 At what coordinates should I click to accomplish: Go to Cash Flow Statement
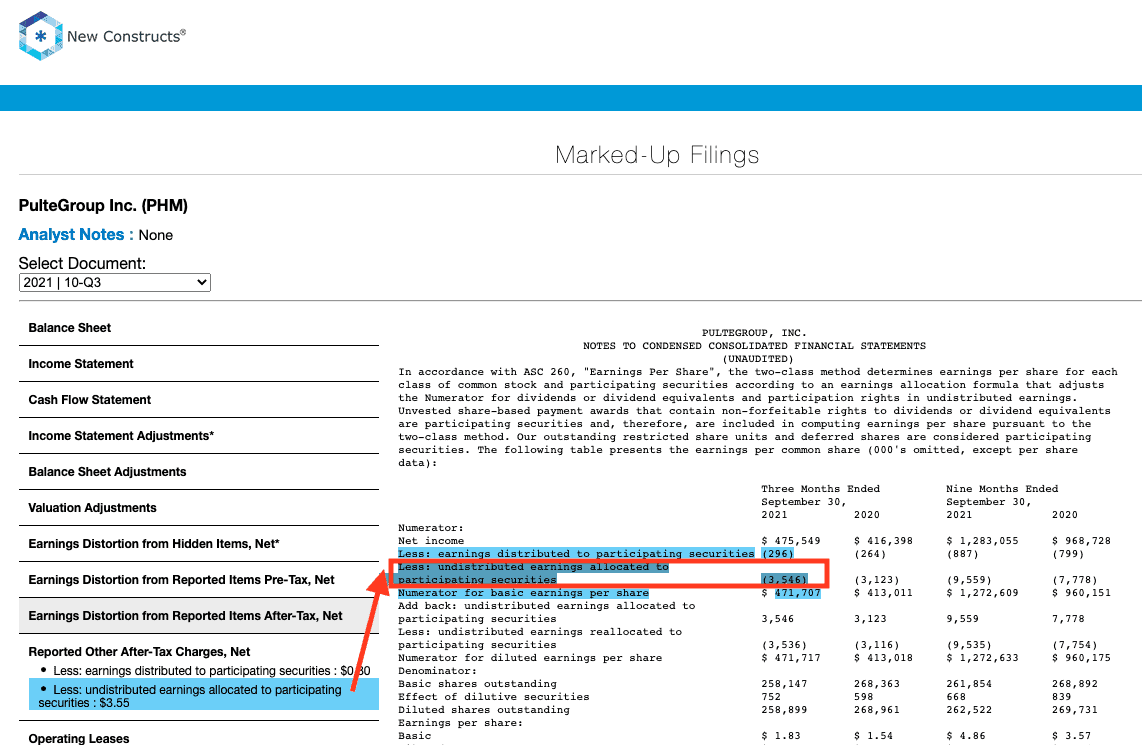click(x=90, y=400)
